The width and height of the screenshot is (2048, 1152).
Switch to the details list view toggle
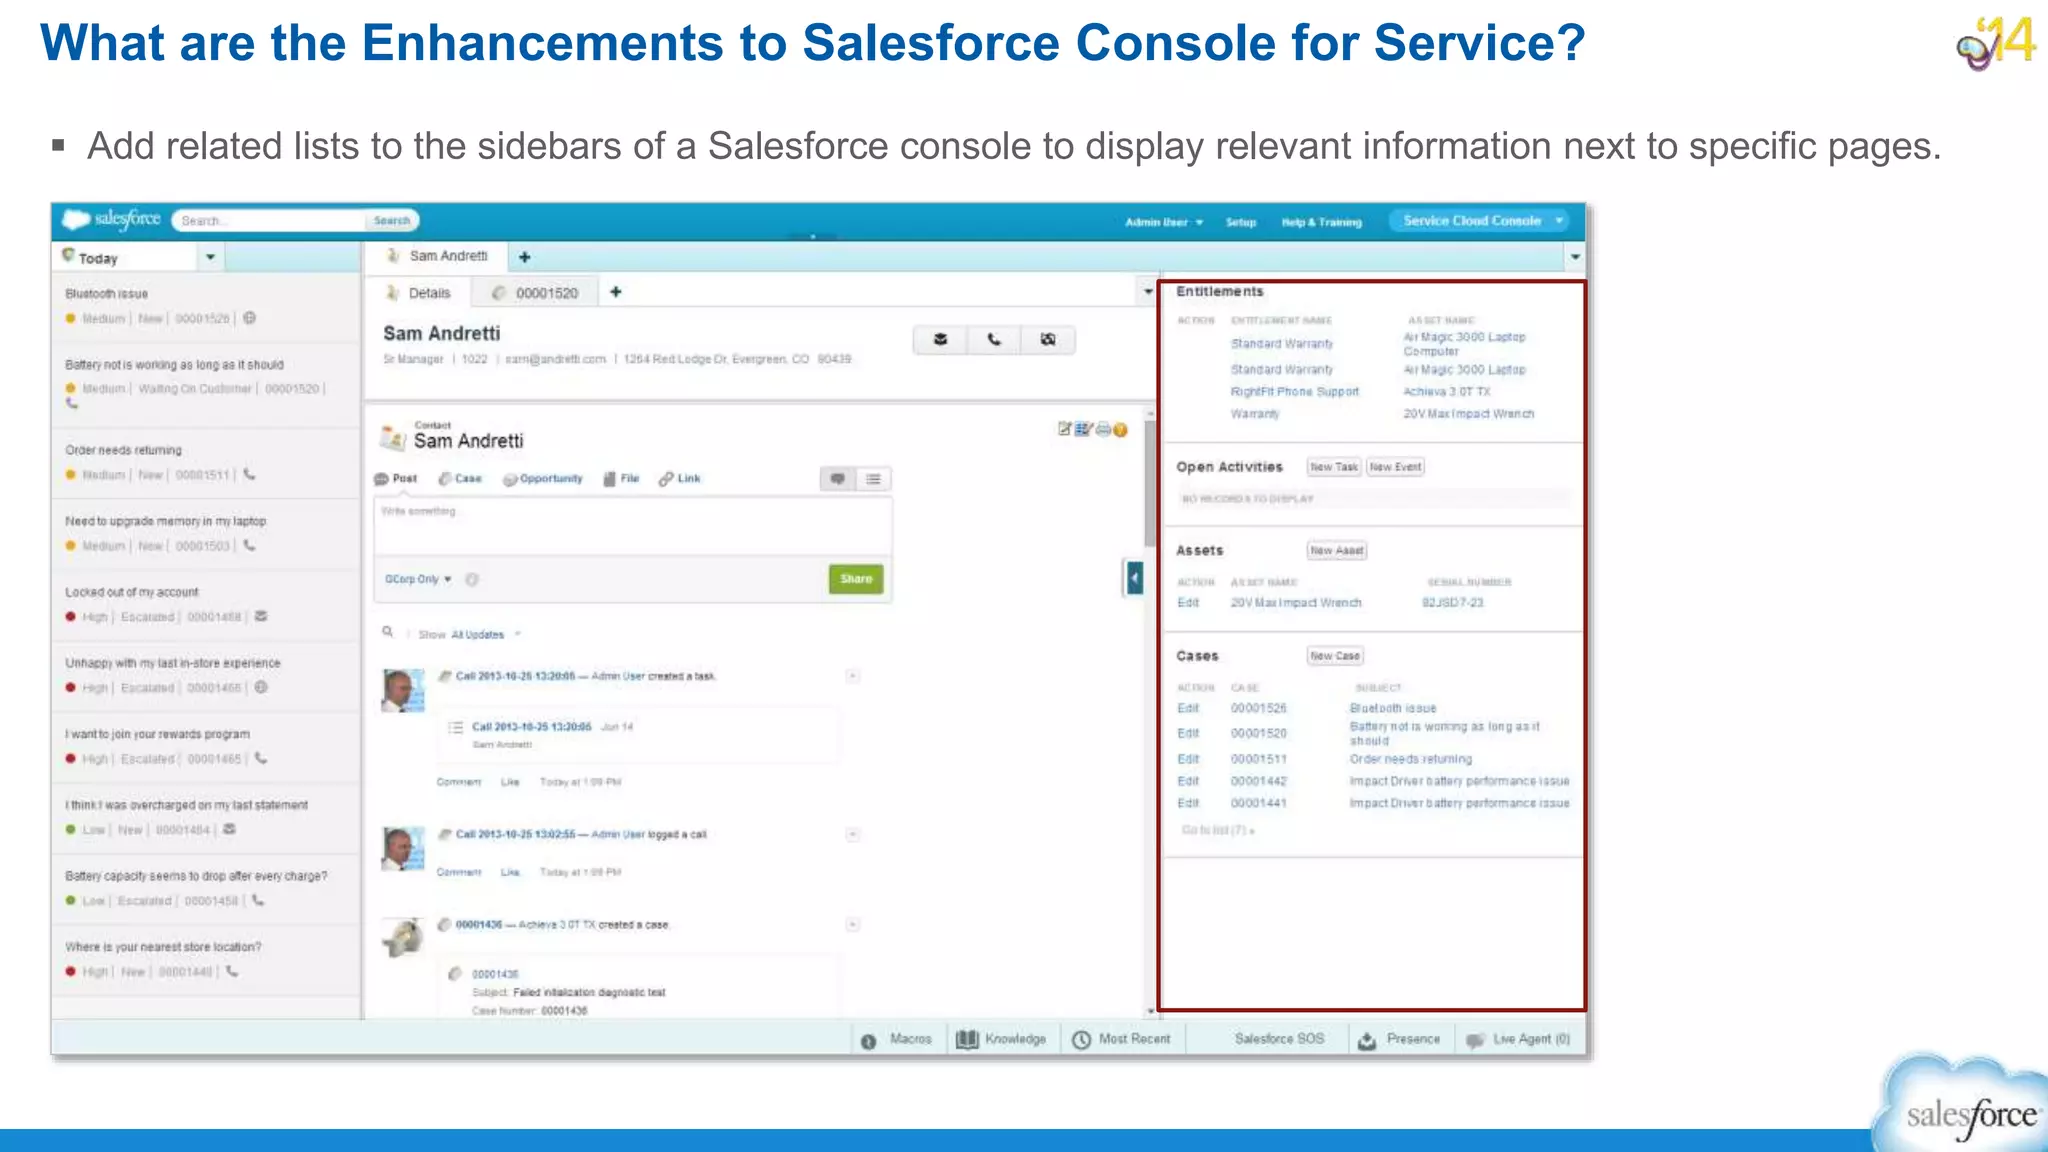pyautogui.click(x=873, y=479)
